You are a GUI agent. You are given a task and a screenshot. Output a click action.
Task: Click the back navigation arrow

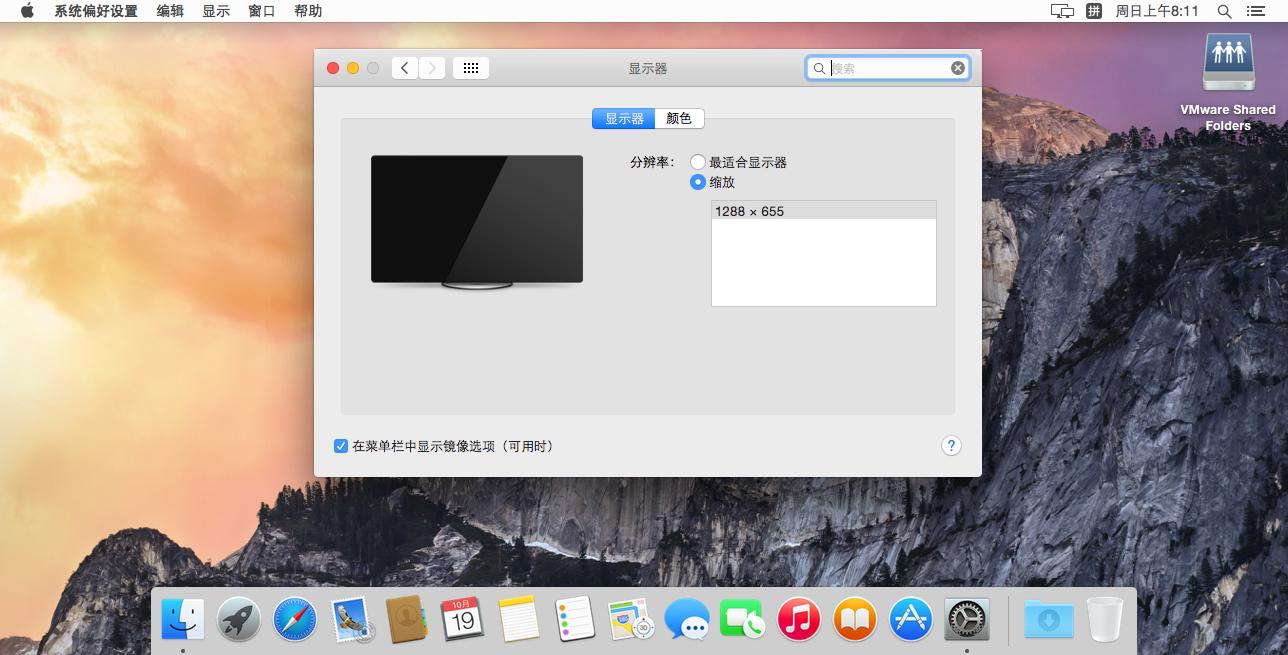404,67
